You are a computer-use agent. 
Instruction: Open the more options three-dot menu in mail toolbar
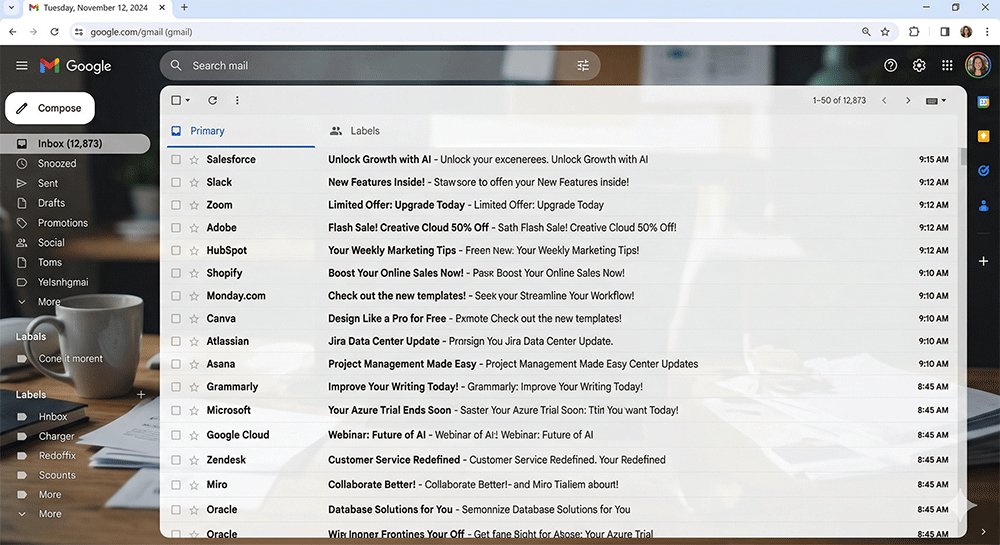(237, 100)
